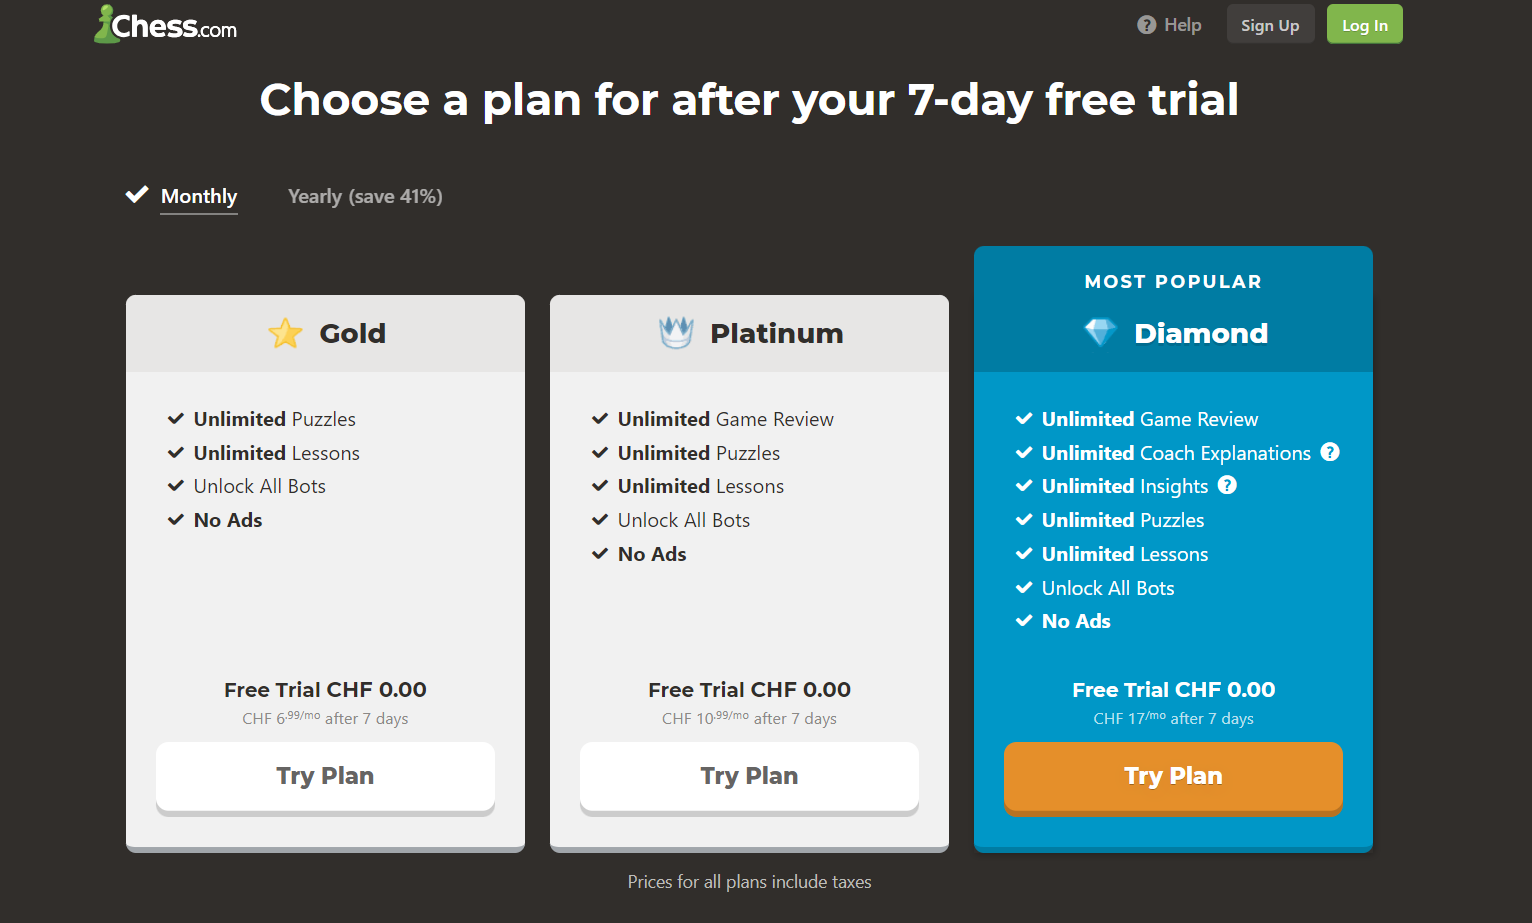Viewport: 1532px width, 923px height.
Task: Click the gold star icon on Gold plan
Action: click(285, 333)
